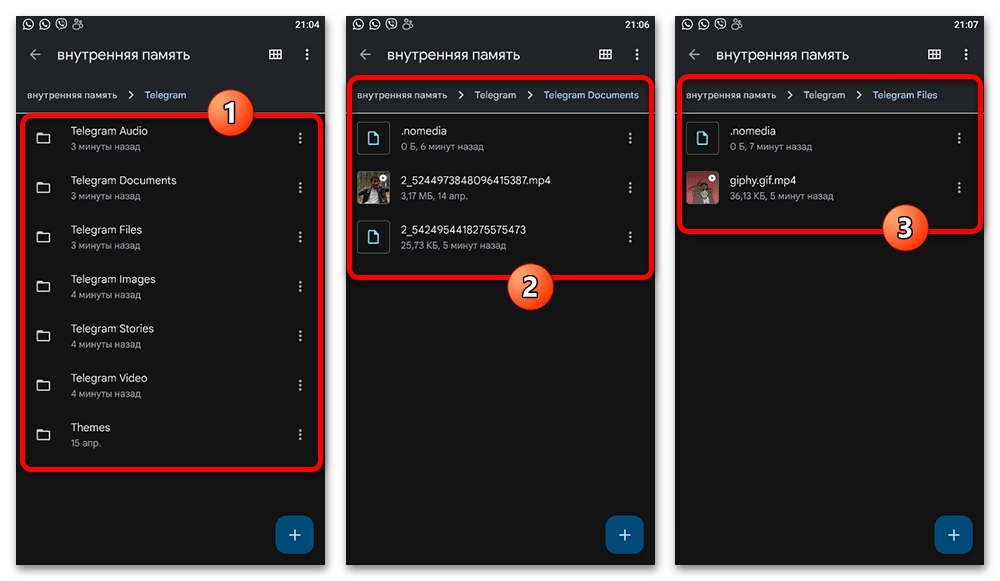Select file 2_5424954418275575473
The image size is (1000, 581).
[x=499, y=237]
